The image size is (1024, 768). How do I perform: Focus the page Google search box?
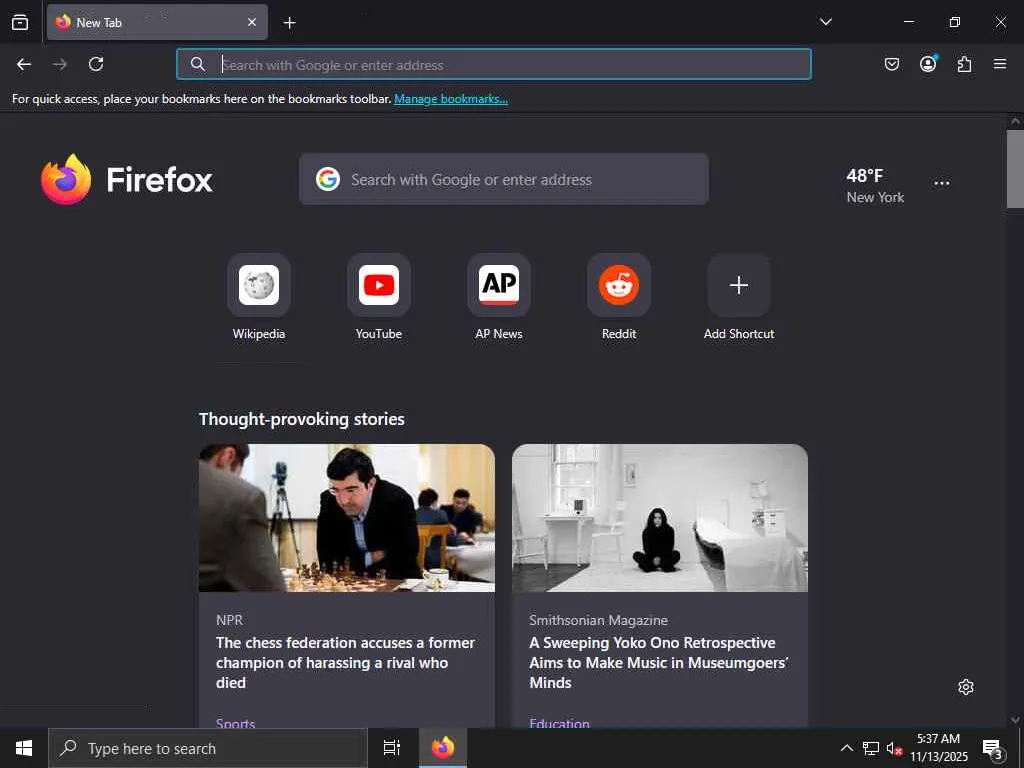pos(504,179)
